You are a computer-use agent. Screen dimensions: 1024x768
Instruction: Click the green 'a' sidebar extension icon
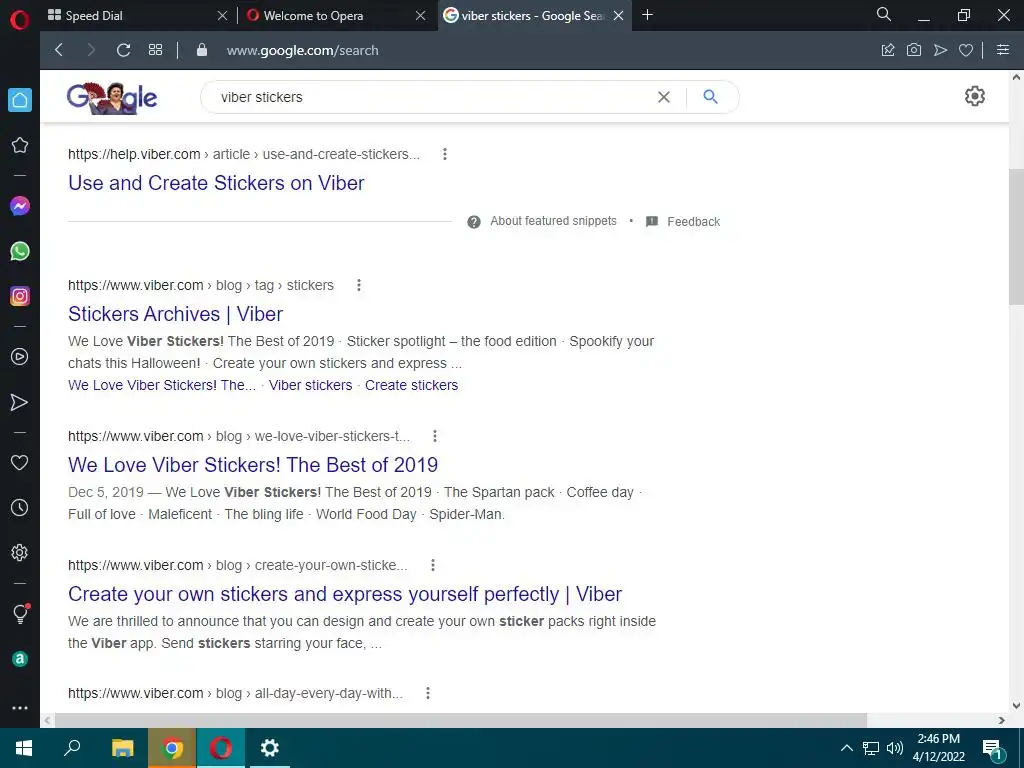pos(20,659)
